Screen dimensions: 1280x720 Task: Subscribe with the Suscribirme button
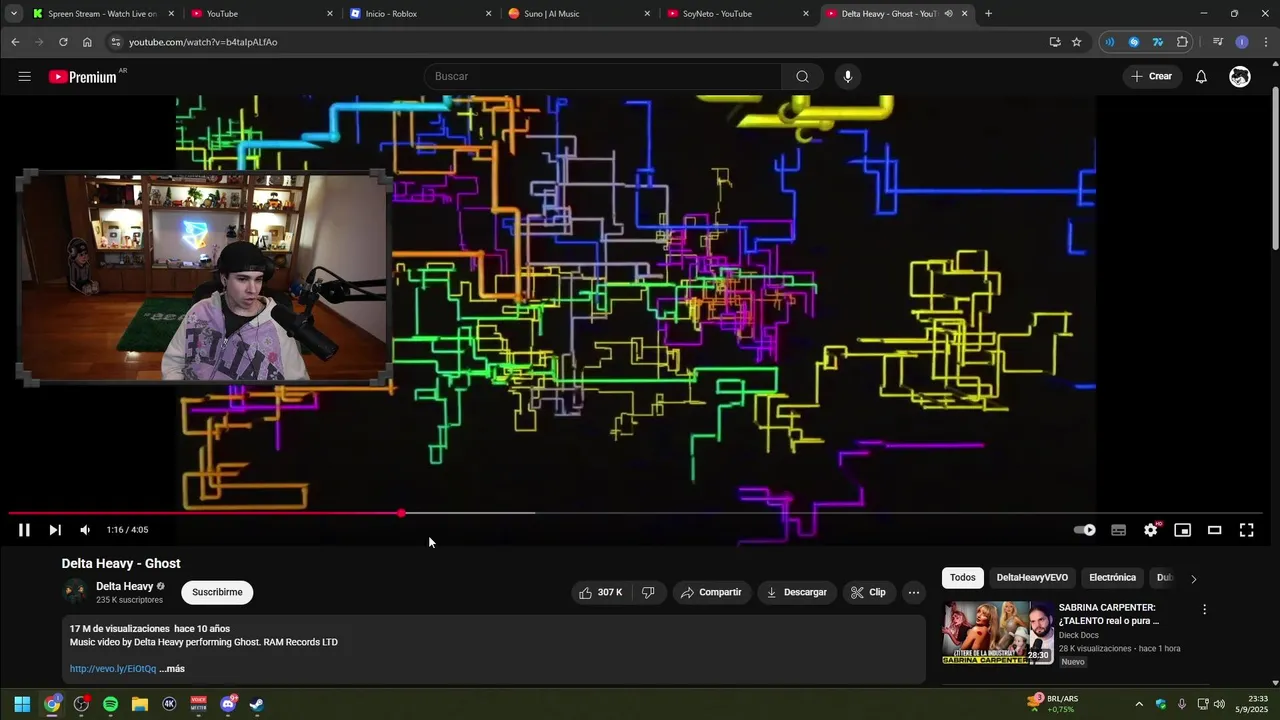click(x=217, y=593)
